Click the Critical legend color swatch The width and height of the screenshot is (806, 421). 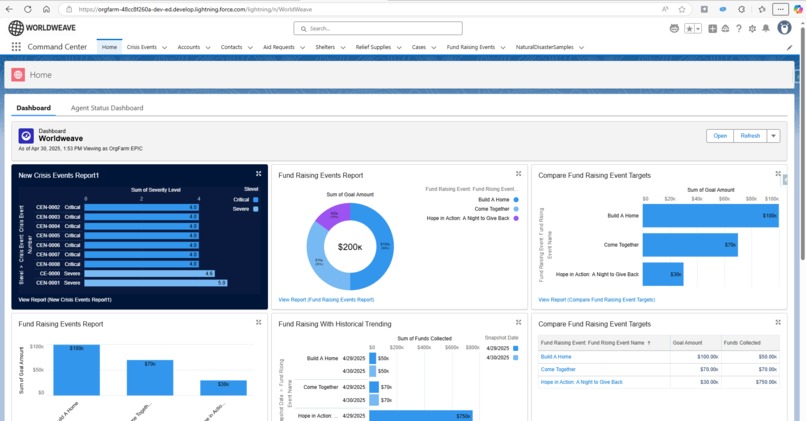tap(255, 199)
